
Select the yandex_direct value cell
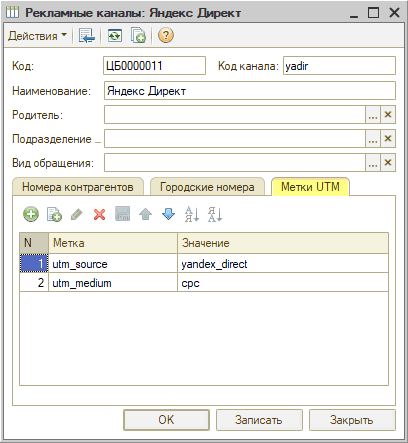pyautogui.click(x=283, y=264)
